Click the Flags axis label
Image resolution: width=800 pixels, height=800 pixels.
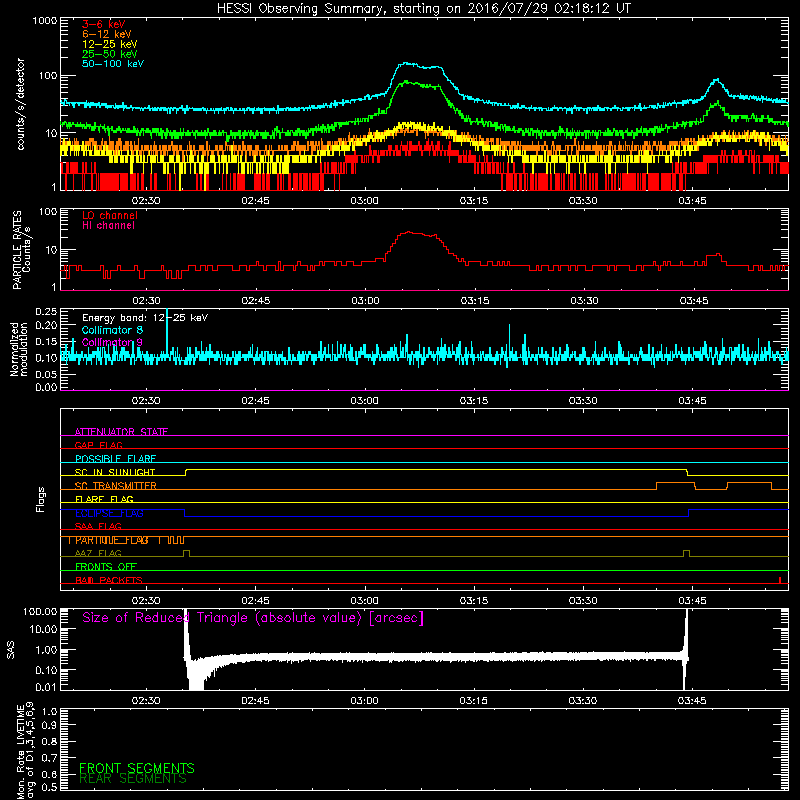tap(41, 499)
